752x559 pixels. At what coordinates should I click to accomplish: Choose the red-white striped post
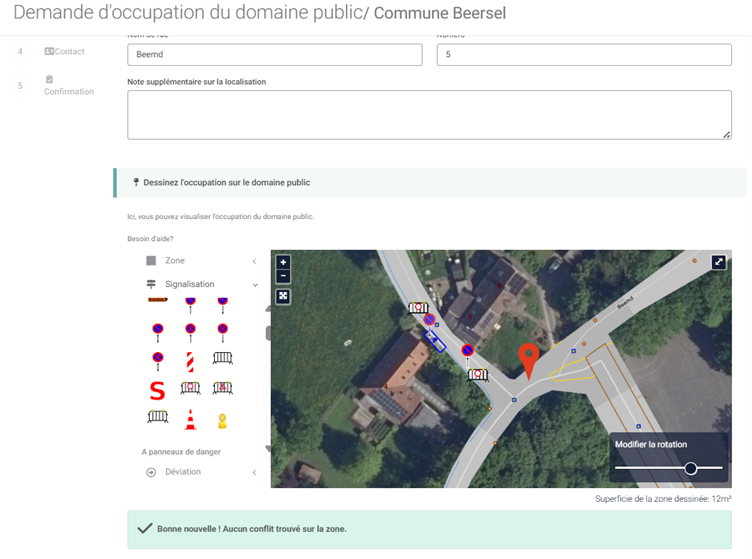[x=190, y=362]
